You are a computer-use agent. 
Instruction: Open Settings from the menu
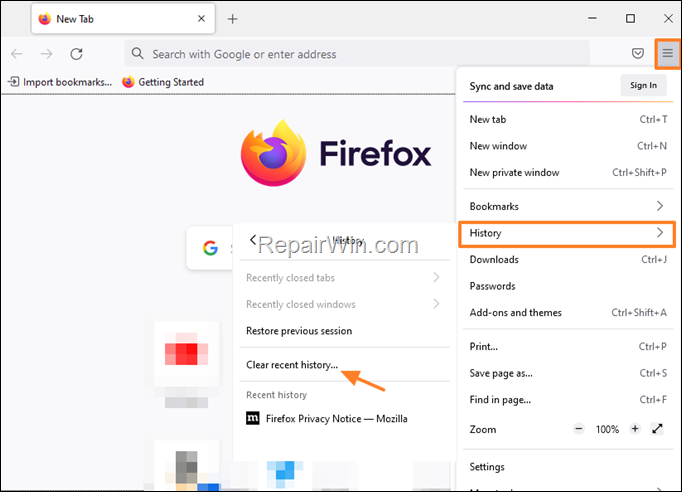(x=568, y=467)
